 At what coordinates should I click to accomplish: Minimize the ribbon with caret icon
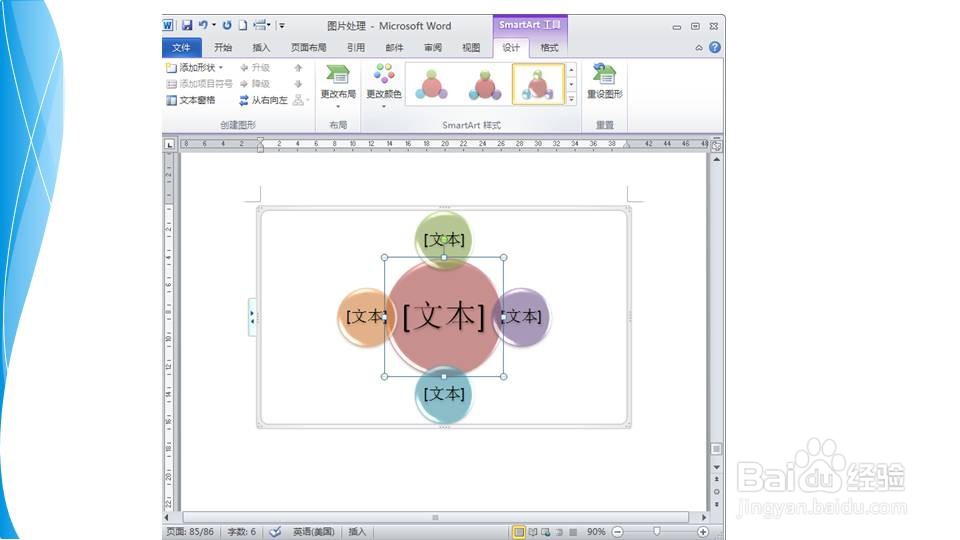tap(699, 48)
